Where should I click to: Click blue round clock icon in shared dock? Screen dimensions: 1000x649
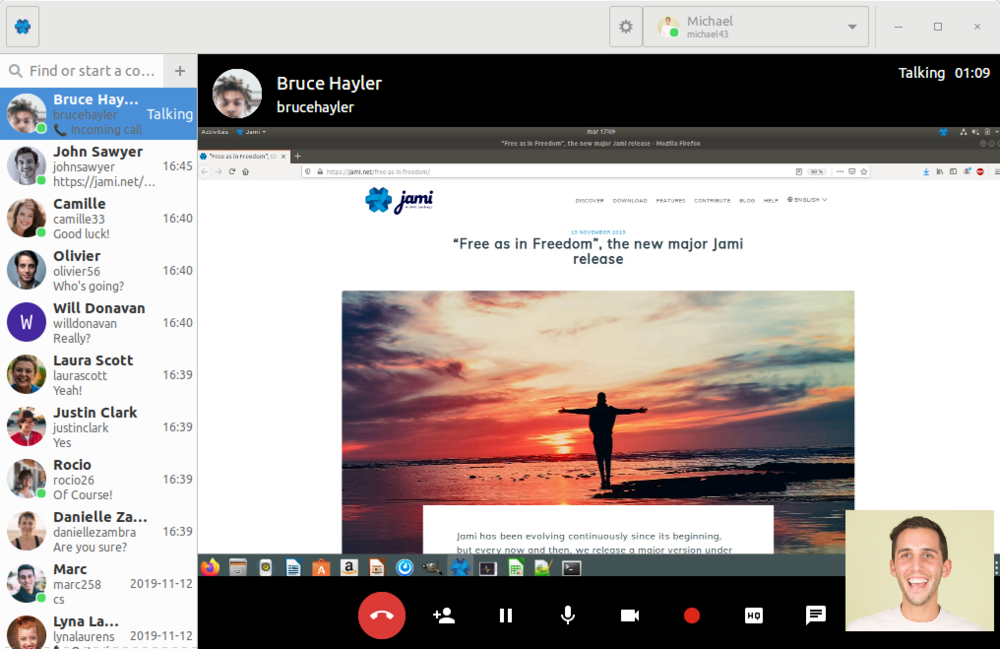pyautogui.click(x=404, y=567)
